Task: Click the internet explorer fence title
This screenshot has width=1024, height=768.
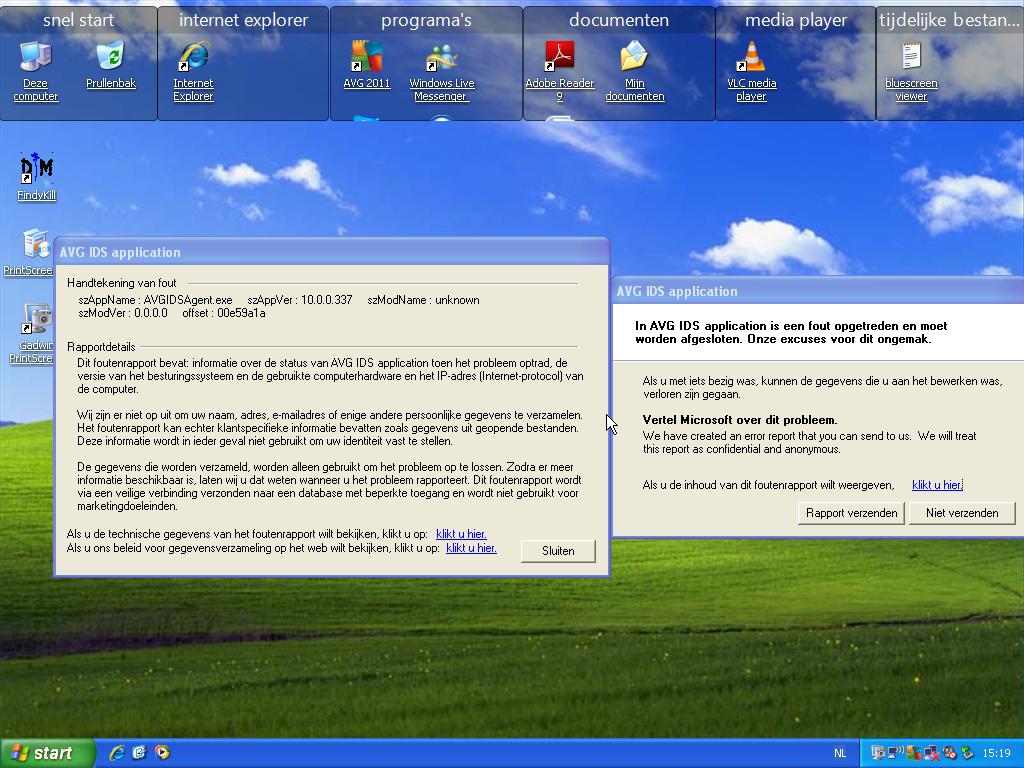Action: (x=243, y=20)
